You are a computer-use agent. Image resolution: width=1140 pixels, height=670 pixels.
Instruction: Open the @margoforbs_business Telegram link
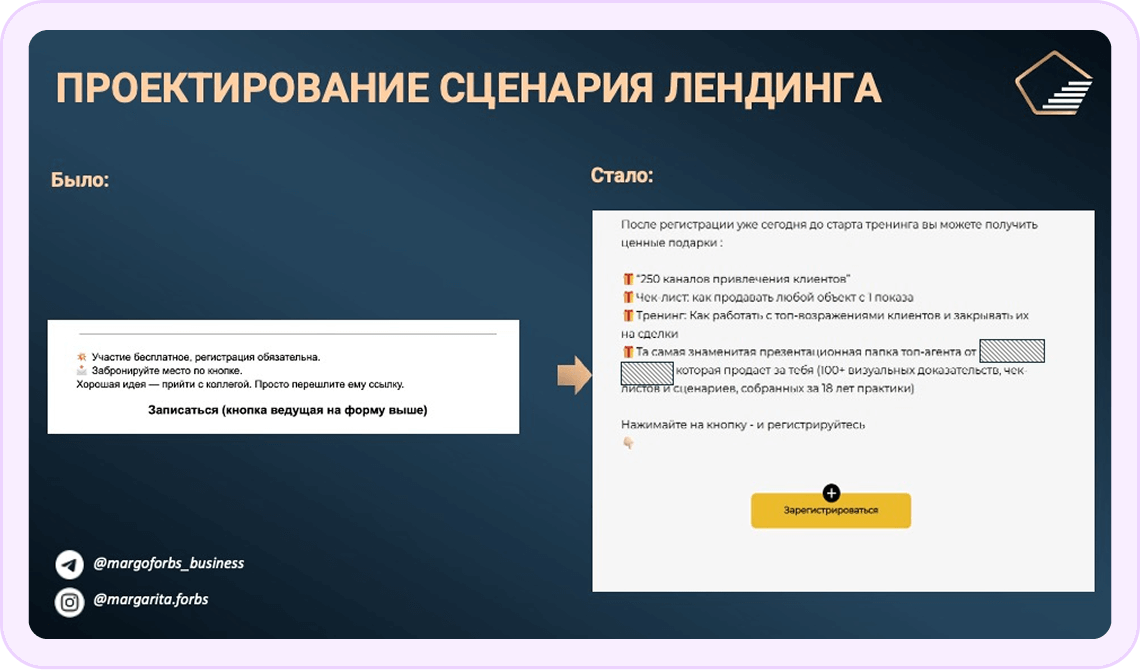coord(170,564)
